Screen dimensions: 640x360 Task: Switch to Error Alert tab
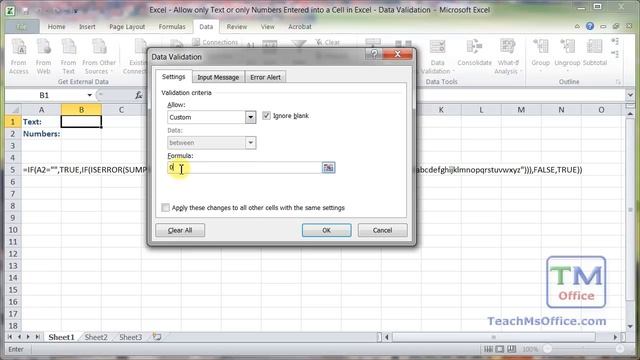coord(265,77)
